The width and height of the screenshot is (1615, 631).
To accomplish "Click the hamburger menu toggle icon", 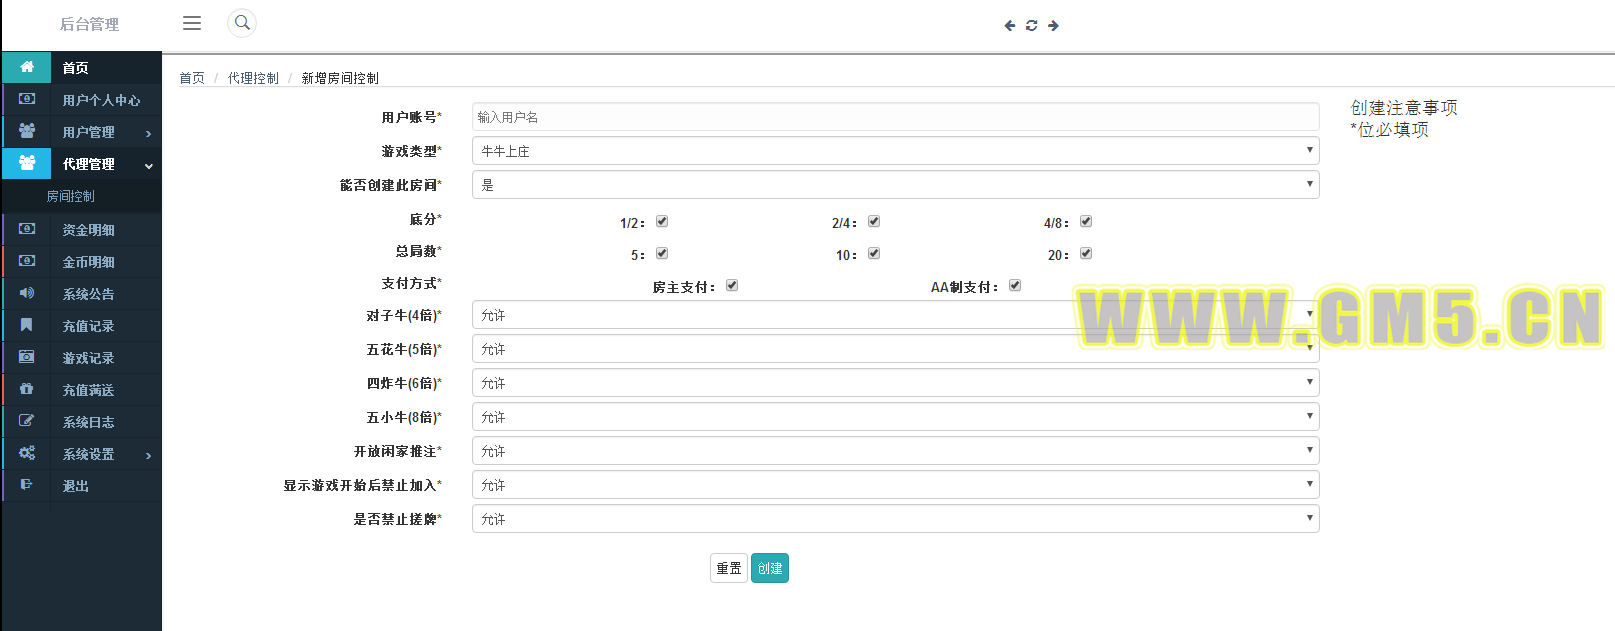I will tap(192, 23).
